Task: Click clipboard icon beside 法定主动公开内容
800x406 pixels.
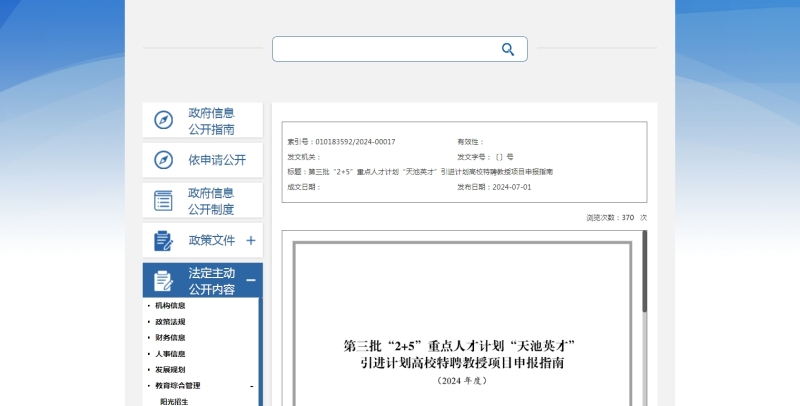Action: (163, 281)
